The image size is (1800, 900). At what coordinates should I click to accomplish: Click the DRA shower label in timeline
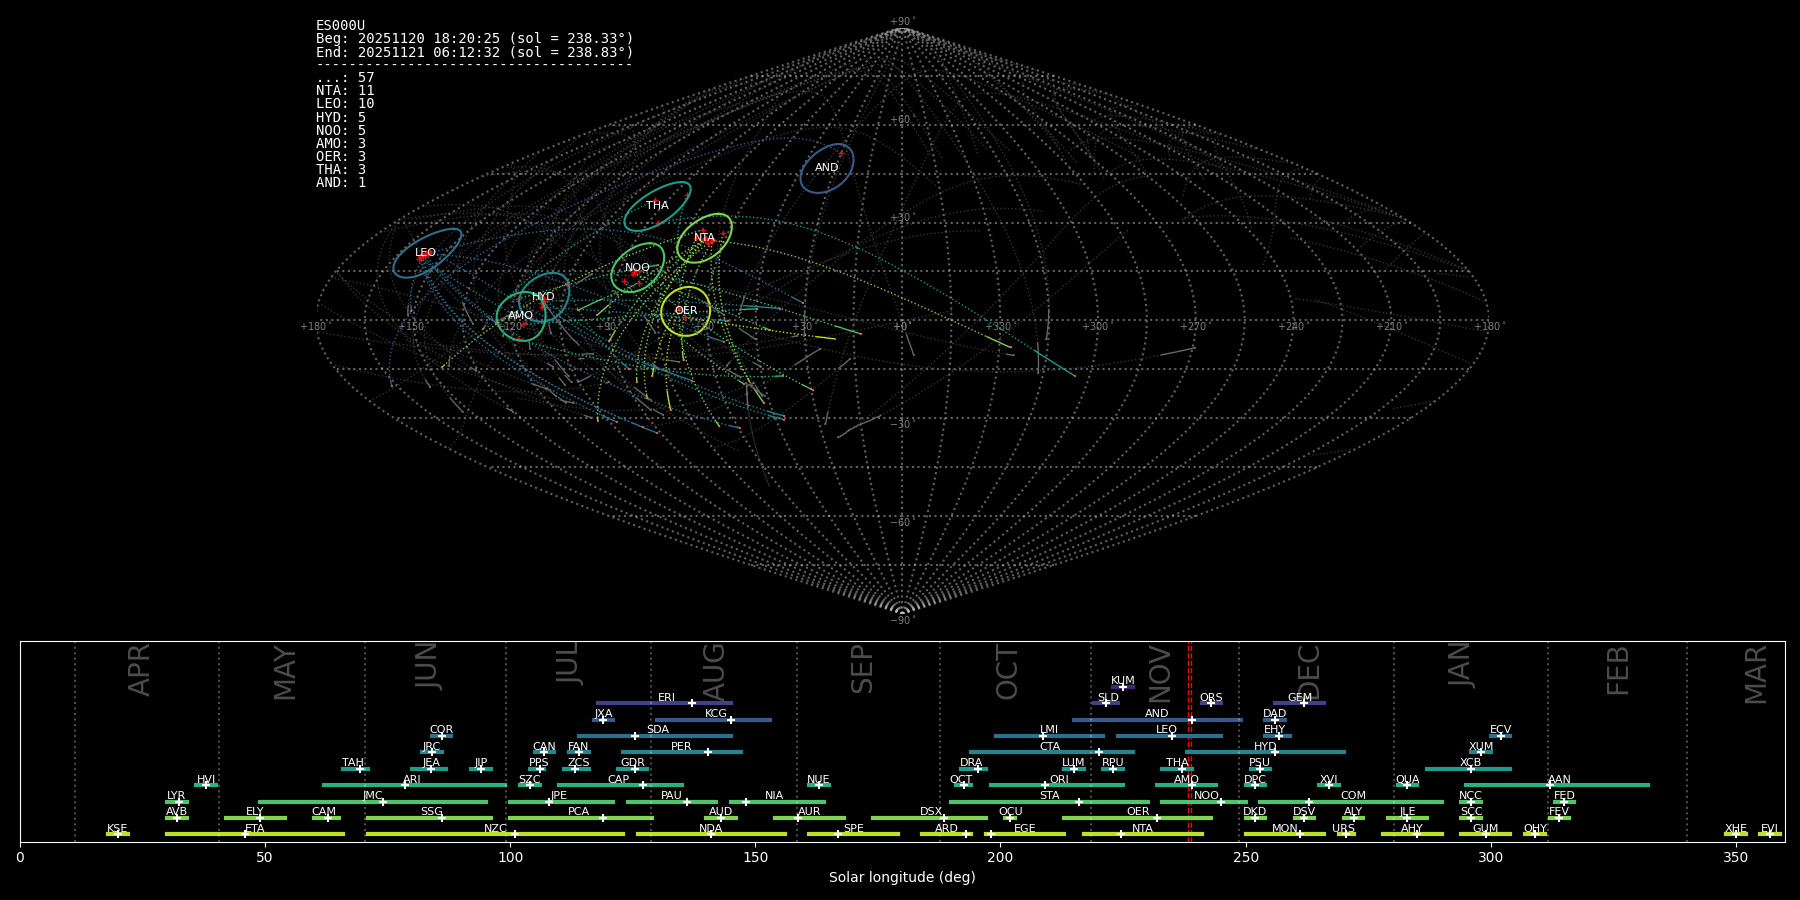(x=971, y=763)
